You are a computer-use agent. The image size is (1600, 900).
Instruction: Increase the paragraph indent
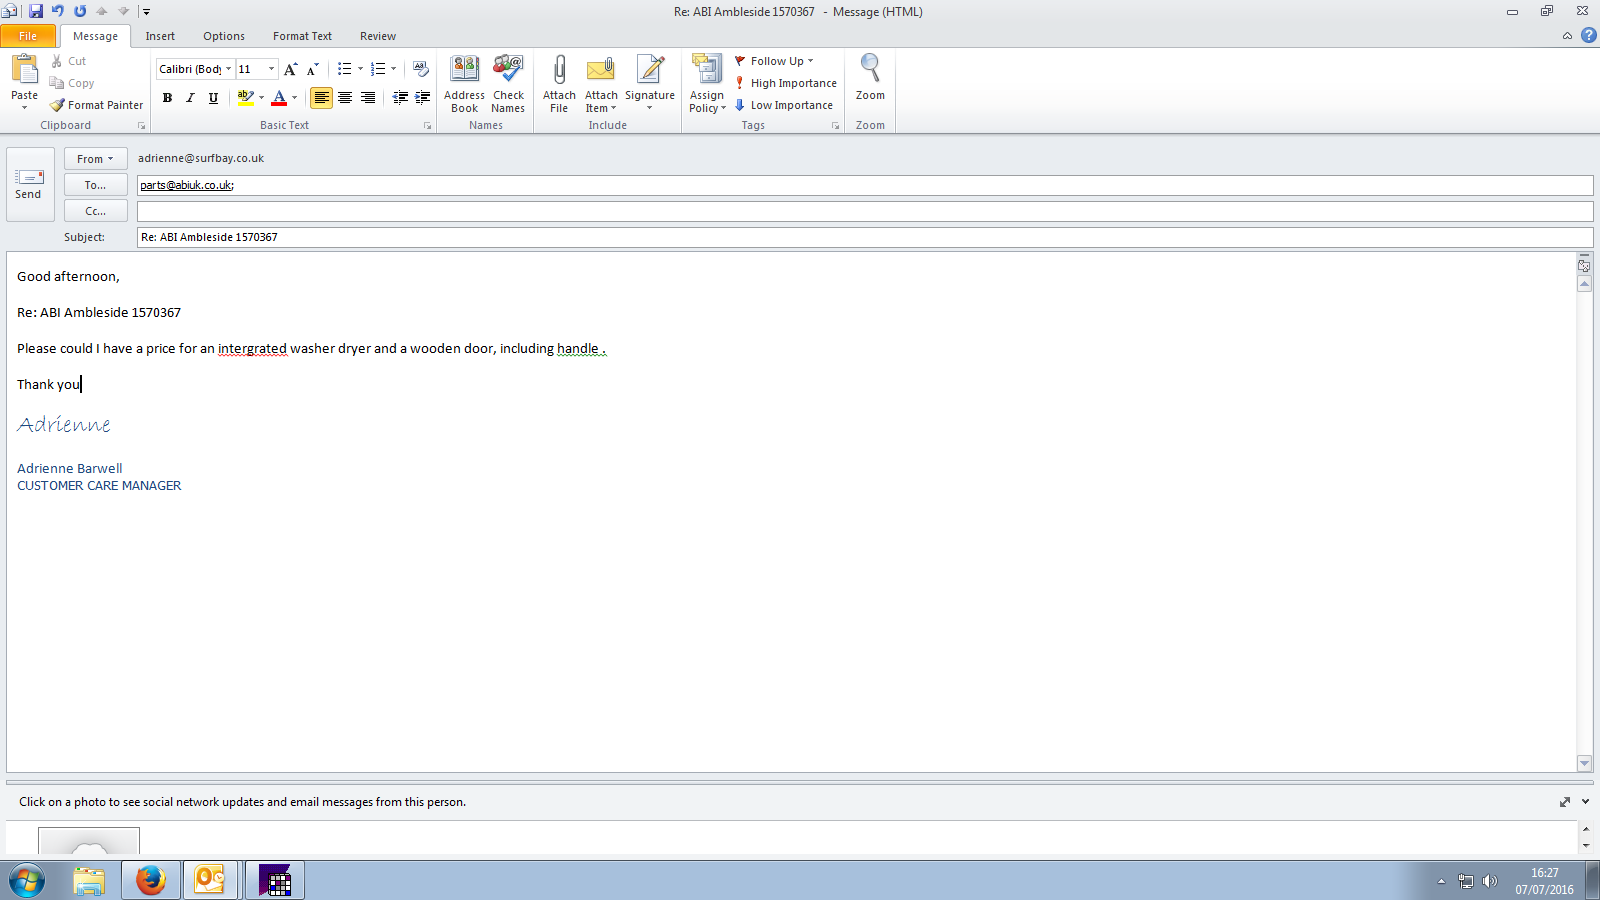pos(422,97)
